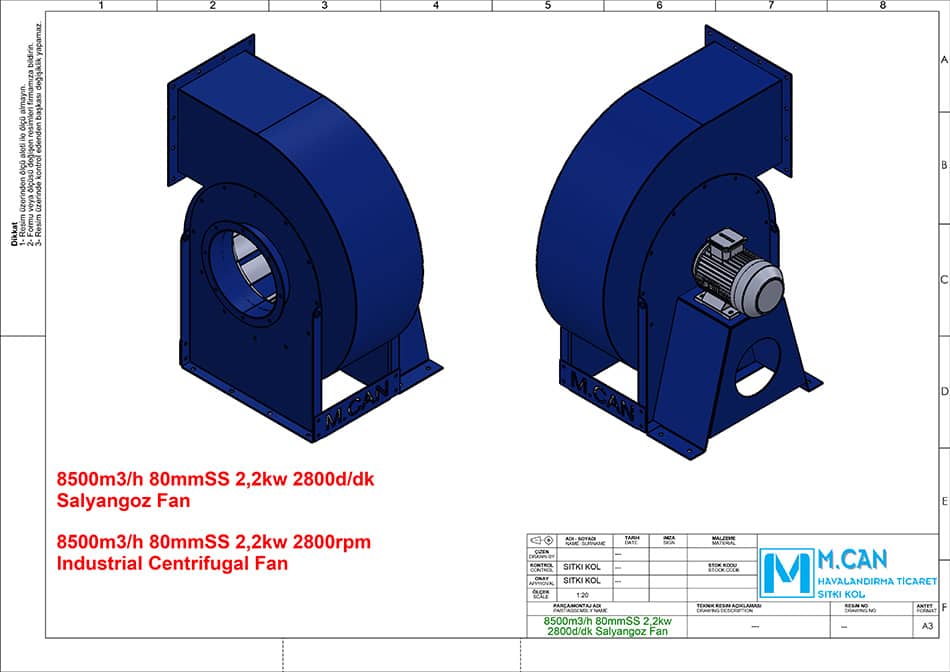The width and height of the screenshot is (950, 672).
Task: Click the red 'Industrial Centrifugal Fan' text
Action: [174, 564]
